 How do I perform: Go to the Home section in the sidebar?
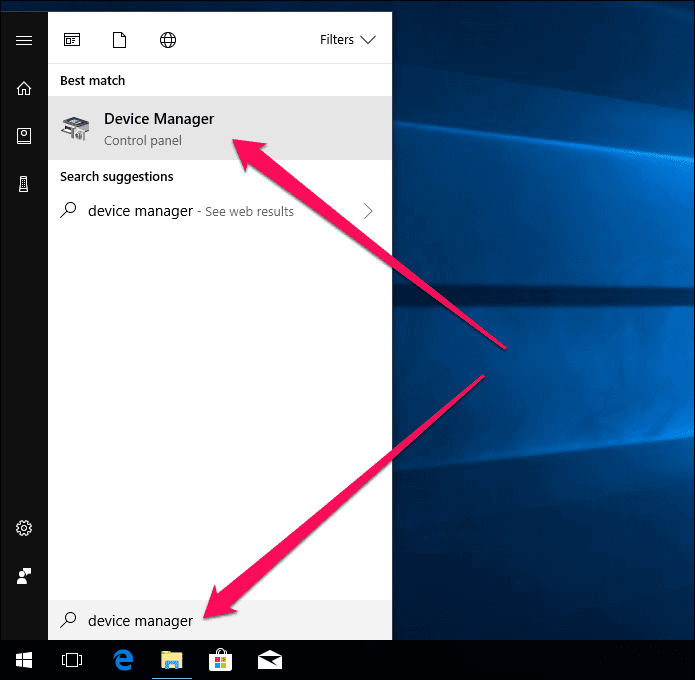coord(24,88)
